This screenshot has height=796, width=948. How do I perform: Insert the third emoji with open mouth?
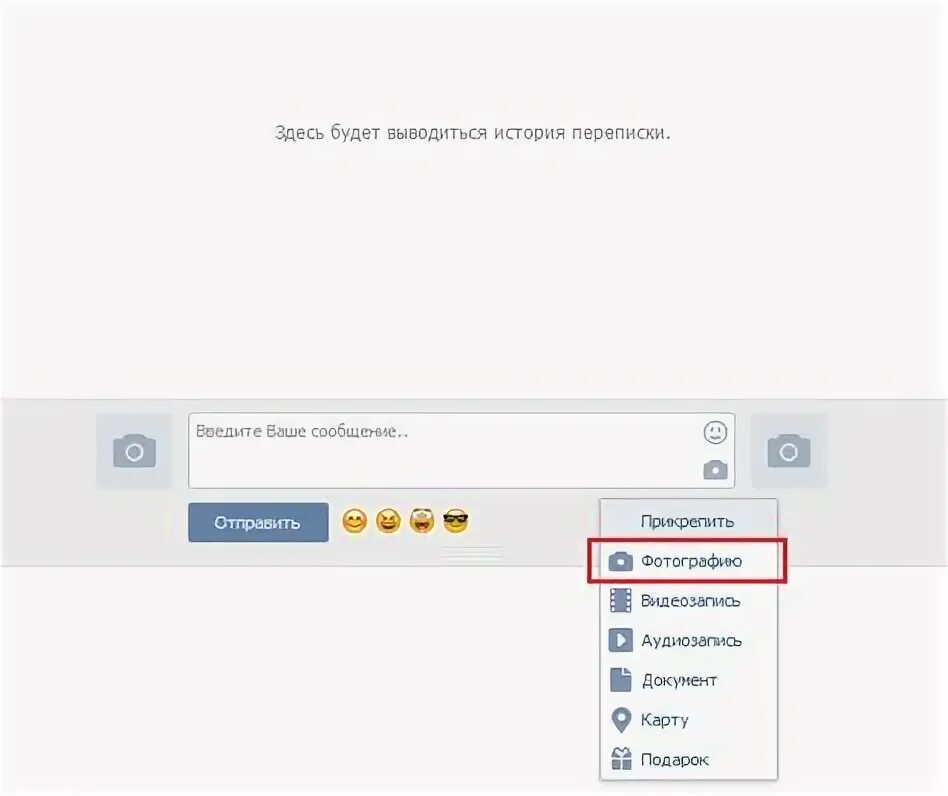pos(422,521)
